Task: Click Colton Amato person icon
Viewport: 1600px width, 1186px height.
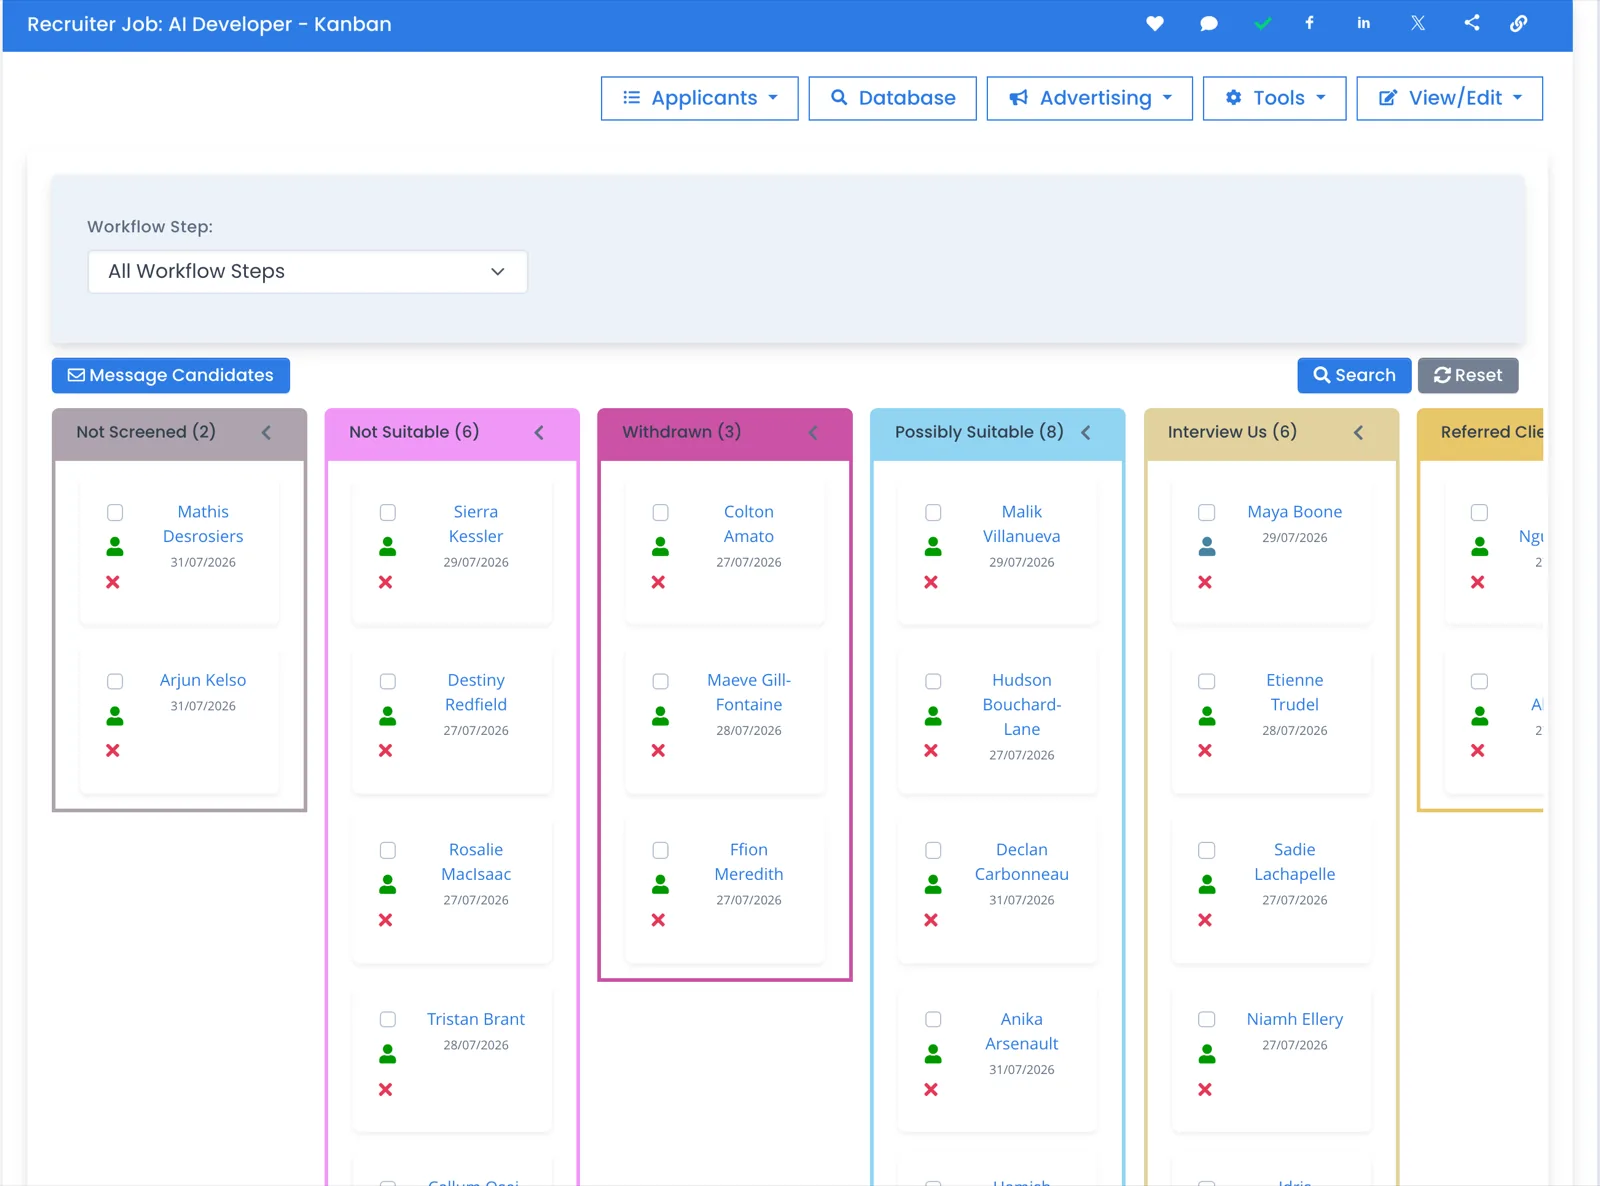Action: click(660, 546)
